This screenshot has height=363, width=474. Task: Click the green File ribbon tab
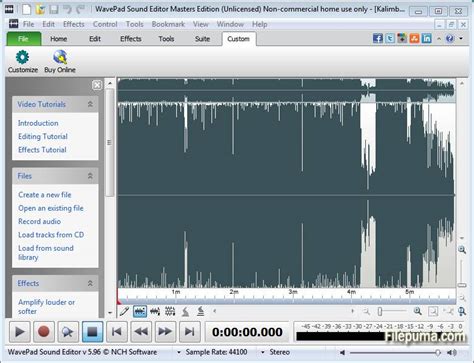[x=23, y=39]
